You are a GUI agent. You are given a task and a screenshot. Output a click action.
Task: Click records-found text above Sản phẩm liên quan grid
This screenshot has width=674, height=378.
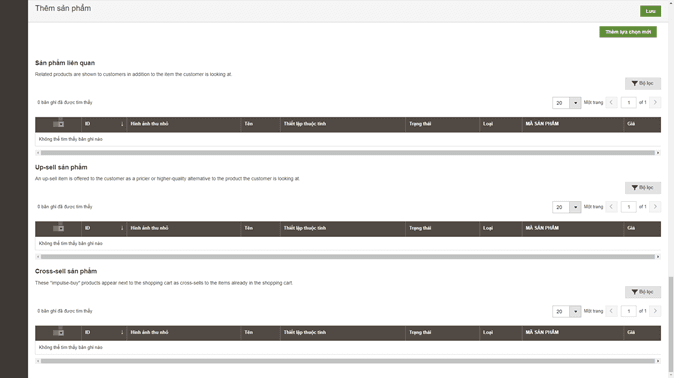click(x=64, y=102)
